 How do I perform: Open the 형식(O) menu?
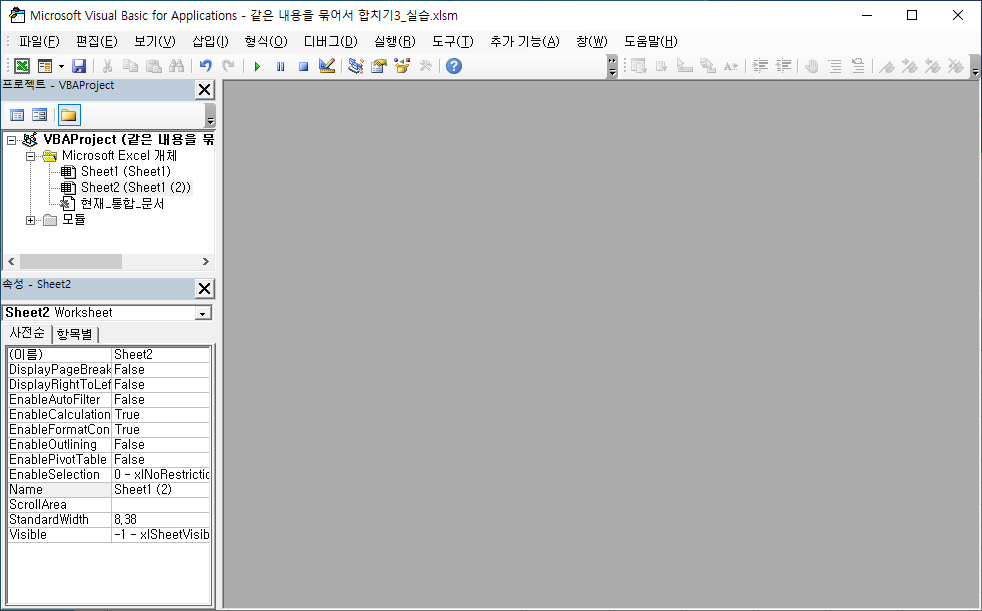coord(266,41)
